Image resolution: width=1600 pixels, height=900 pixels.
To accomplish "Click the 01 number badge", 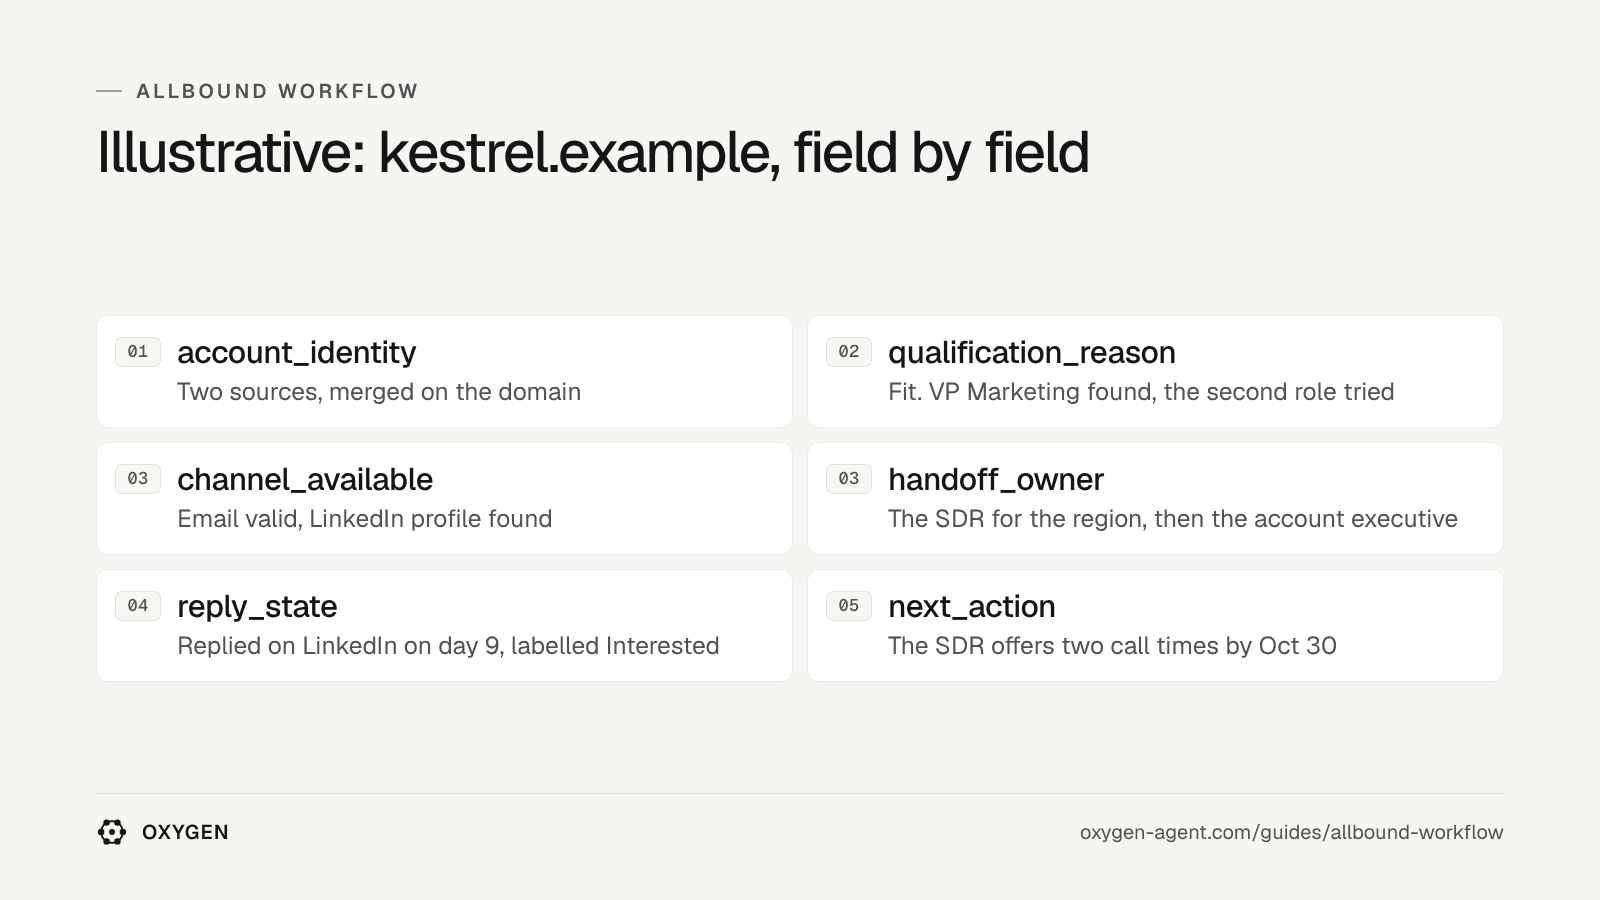I will (138, 352).
